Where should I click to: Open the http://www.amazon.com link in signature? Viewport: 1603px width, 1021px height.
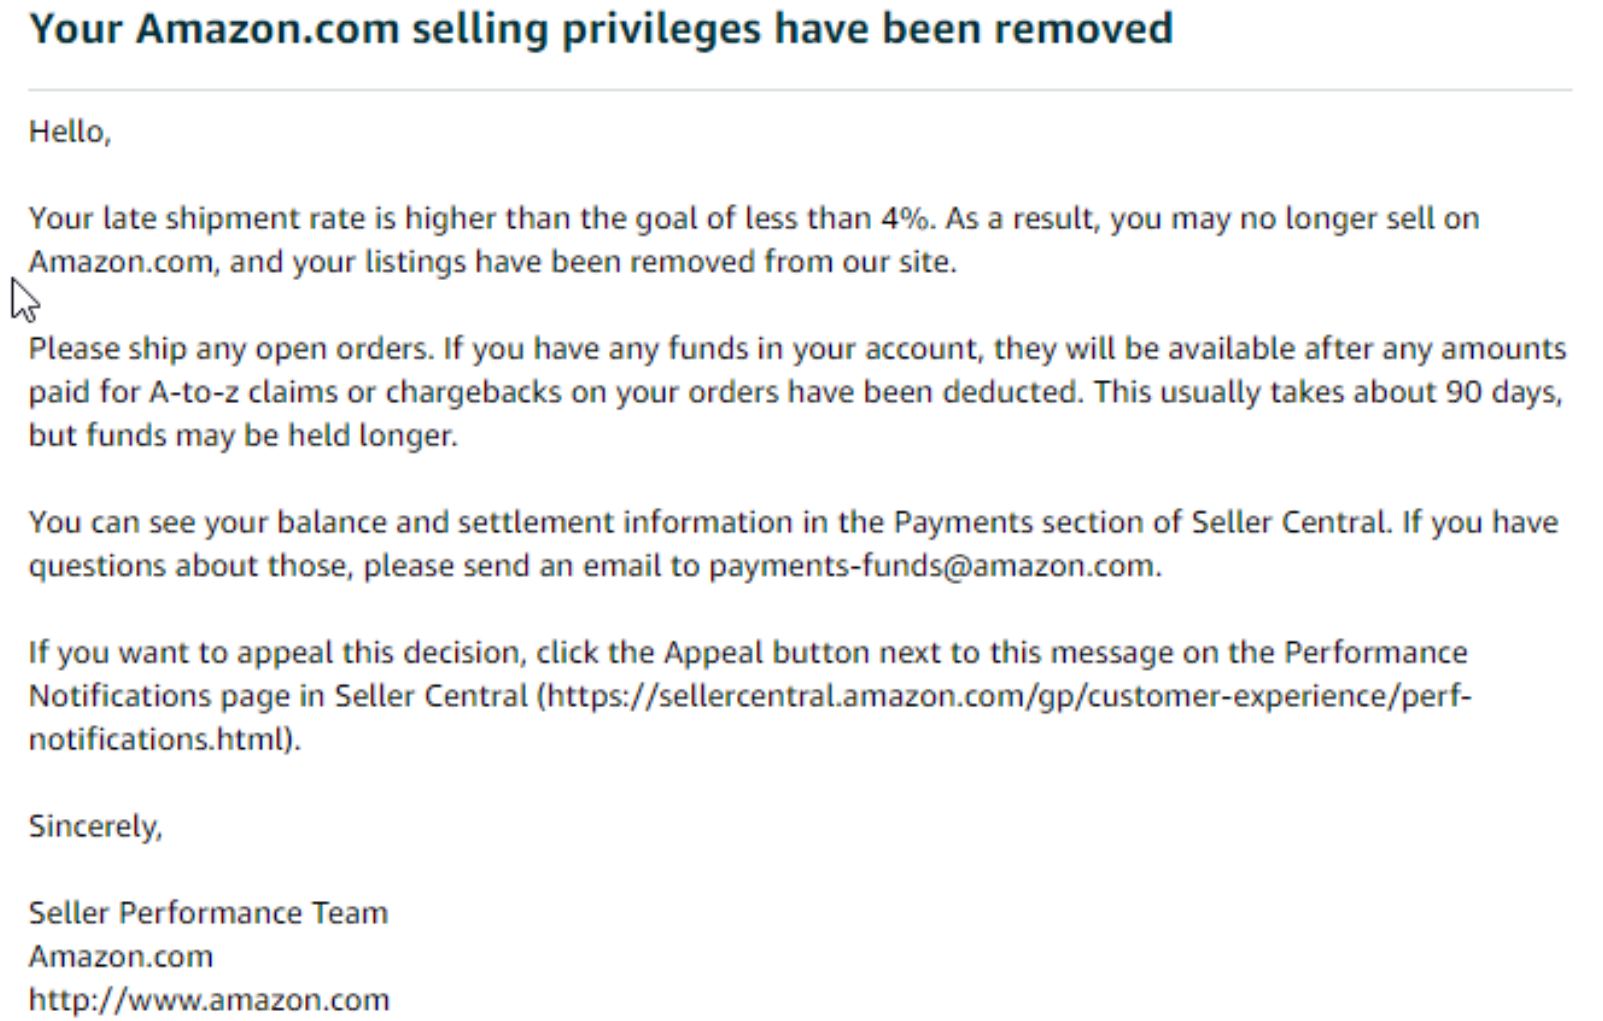coord(208,1000)
